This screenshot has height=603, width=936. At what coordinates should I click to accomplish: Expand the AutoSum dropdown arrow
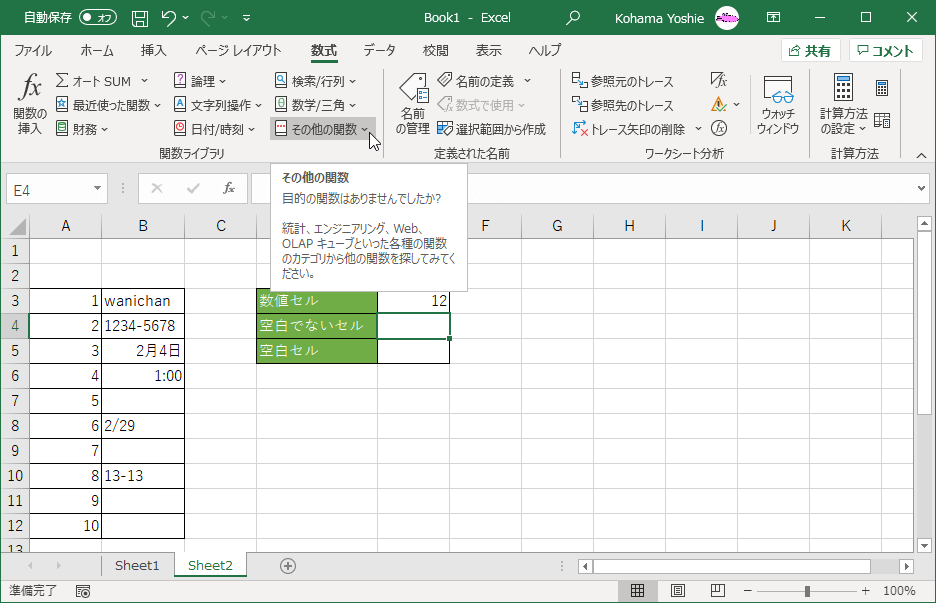[x=144, y=81]
